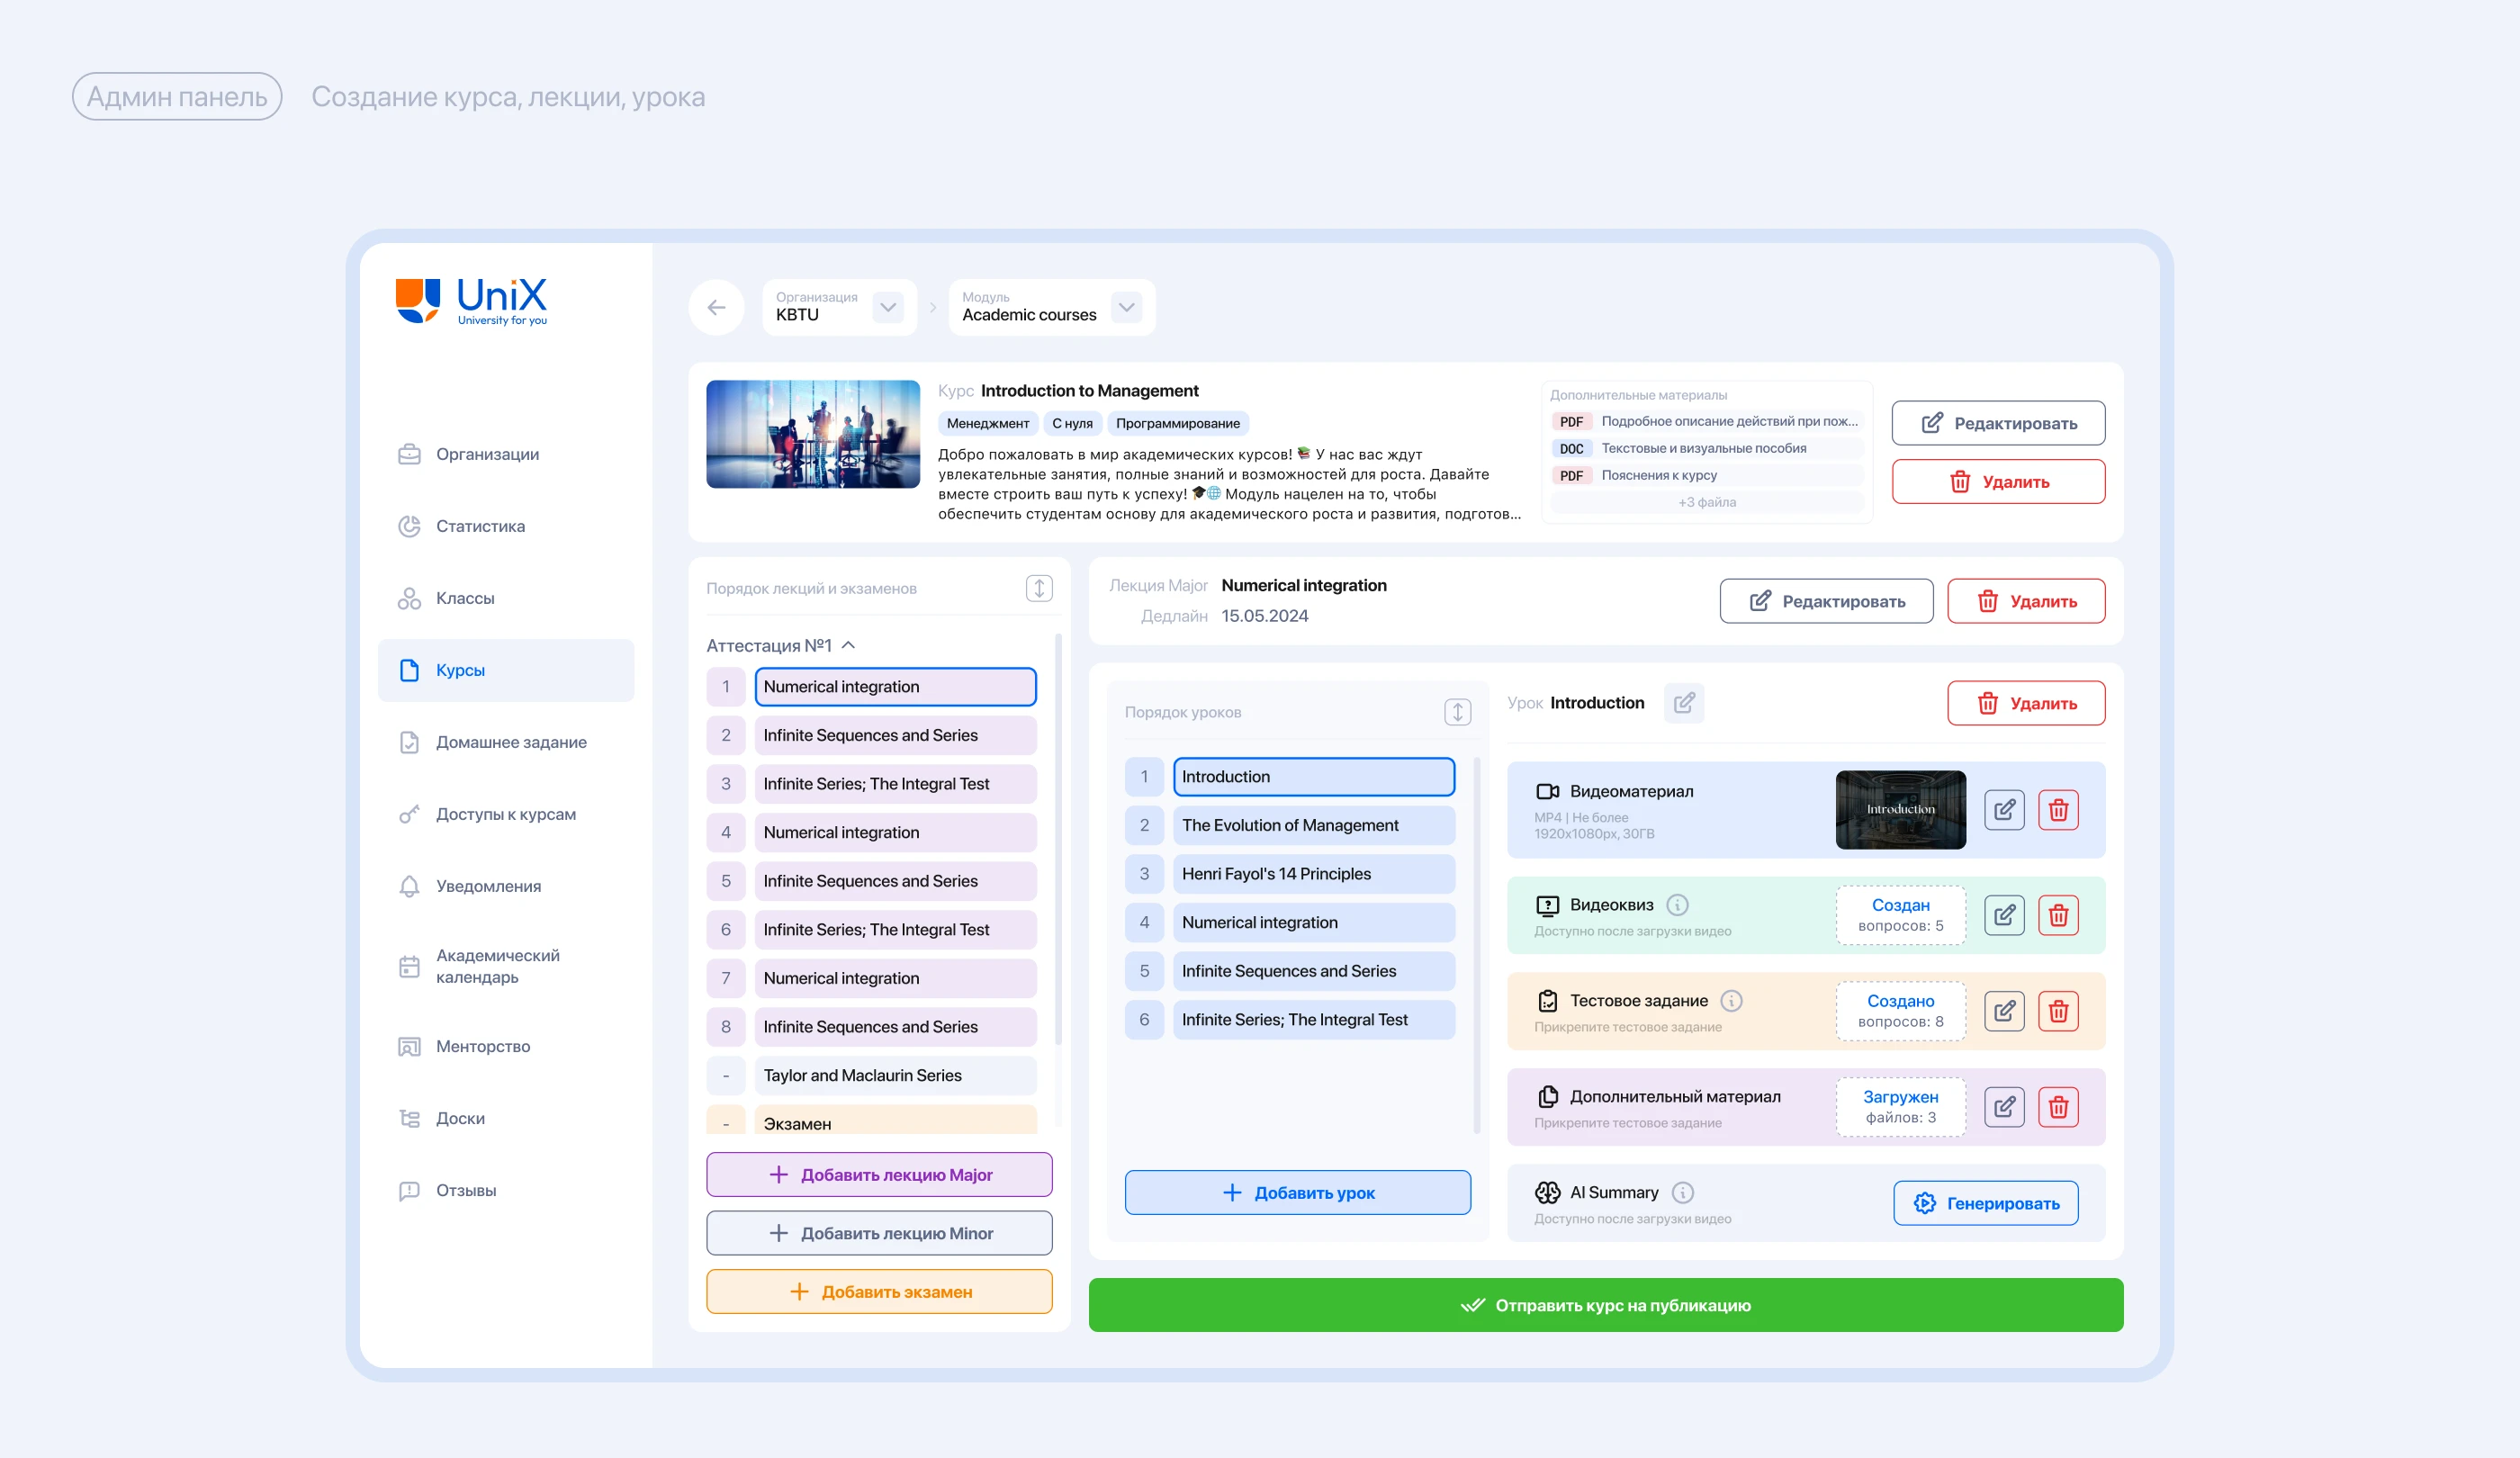Select lesson Henri Fayol's 14 Principles
This screenshot has width=2520, height=1458.
1313,874
